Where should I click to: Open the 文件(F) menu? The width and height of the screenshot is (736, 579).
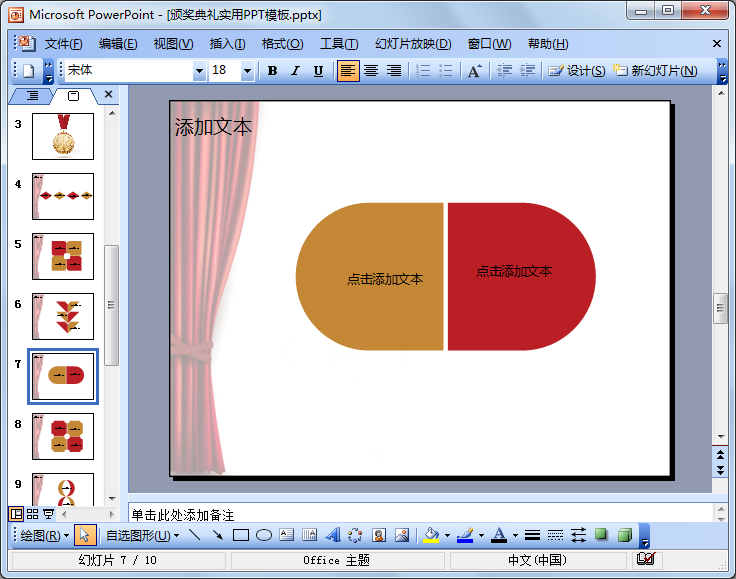click(x=63, y=44)
